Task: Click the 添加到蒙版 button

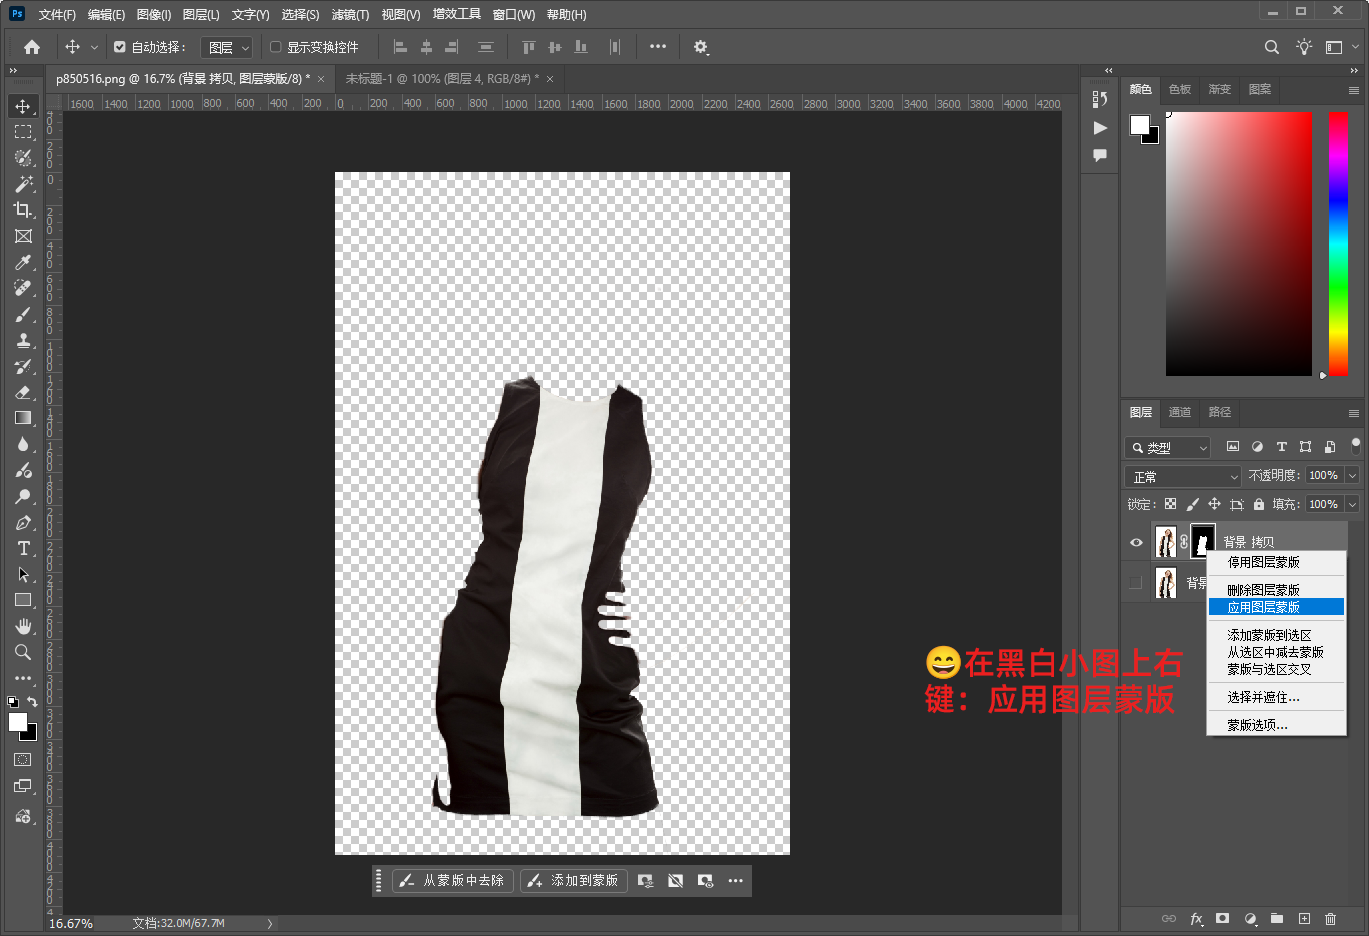Action: click(574, 880)
